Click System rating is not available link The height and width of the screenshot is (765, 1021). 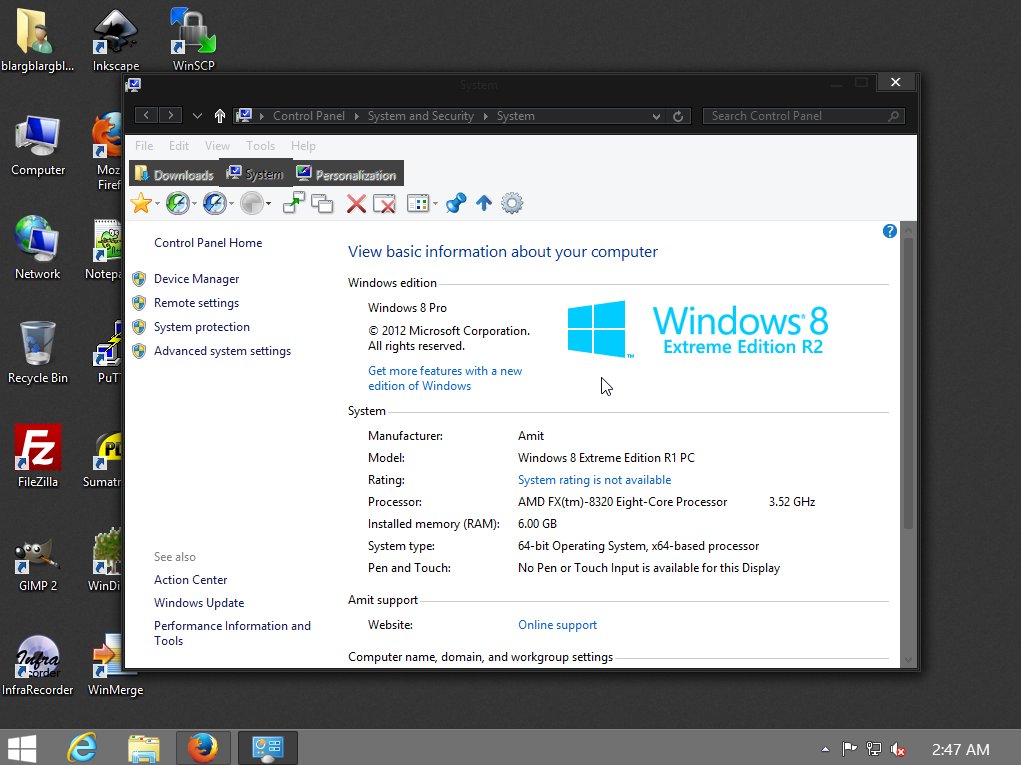pos(594,480)
